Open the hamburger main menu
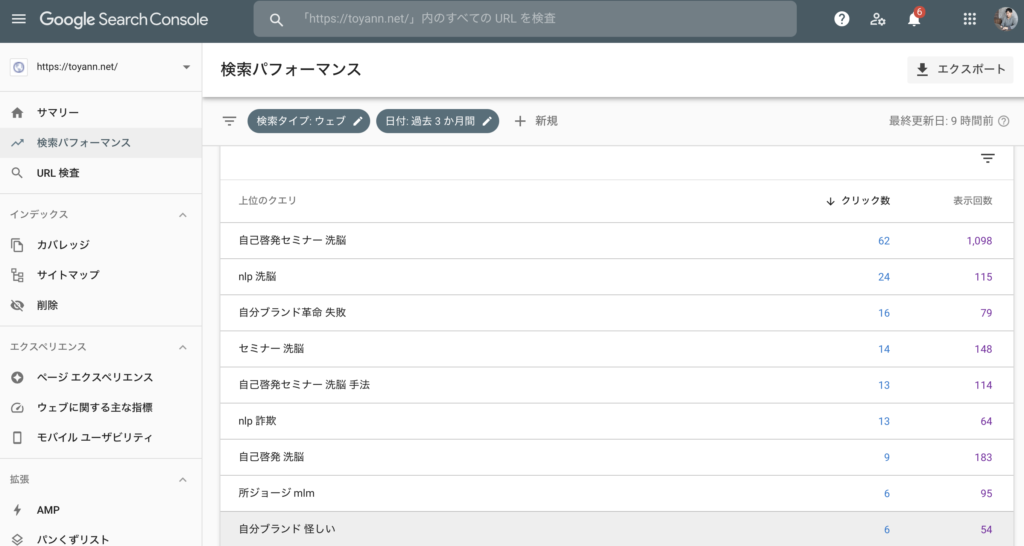Viewport: 1024px width, 546px height. (19, 19)
